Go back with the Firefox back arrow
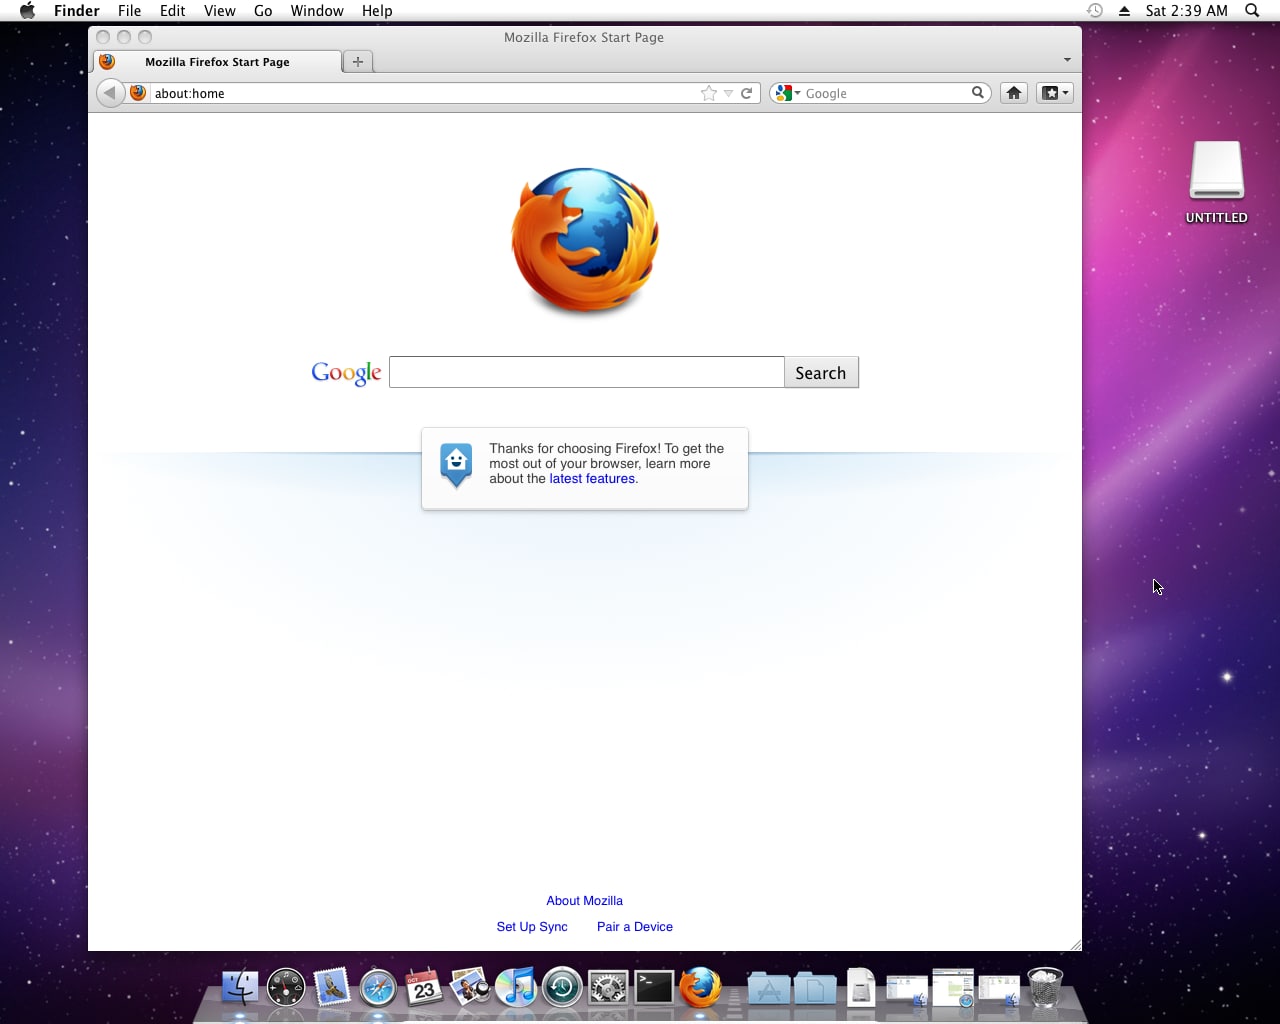The image size is (1280, 1024). [110, 93]
